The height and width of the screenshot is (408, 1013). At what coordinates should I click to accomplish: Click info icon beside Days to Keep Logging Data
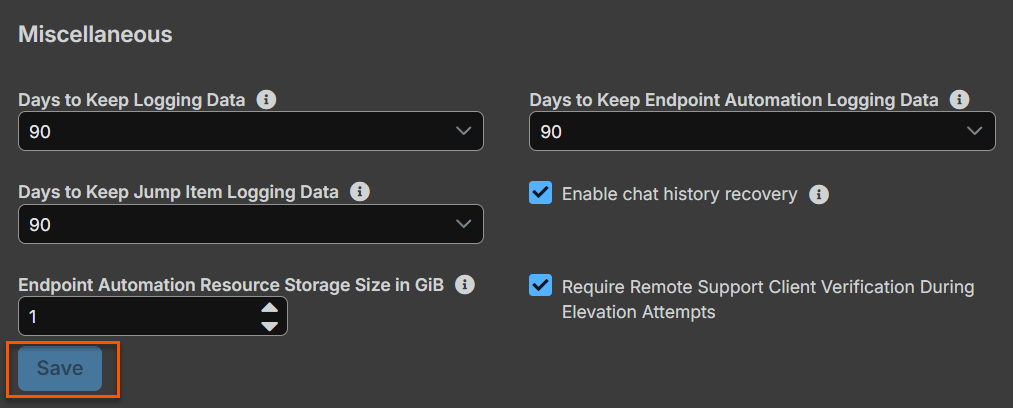[266, 100]
